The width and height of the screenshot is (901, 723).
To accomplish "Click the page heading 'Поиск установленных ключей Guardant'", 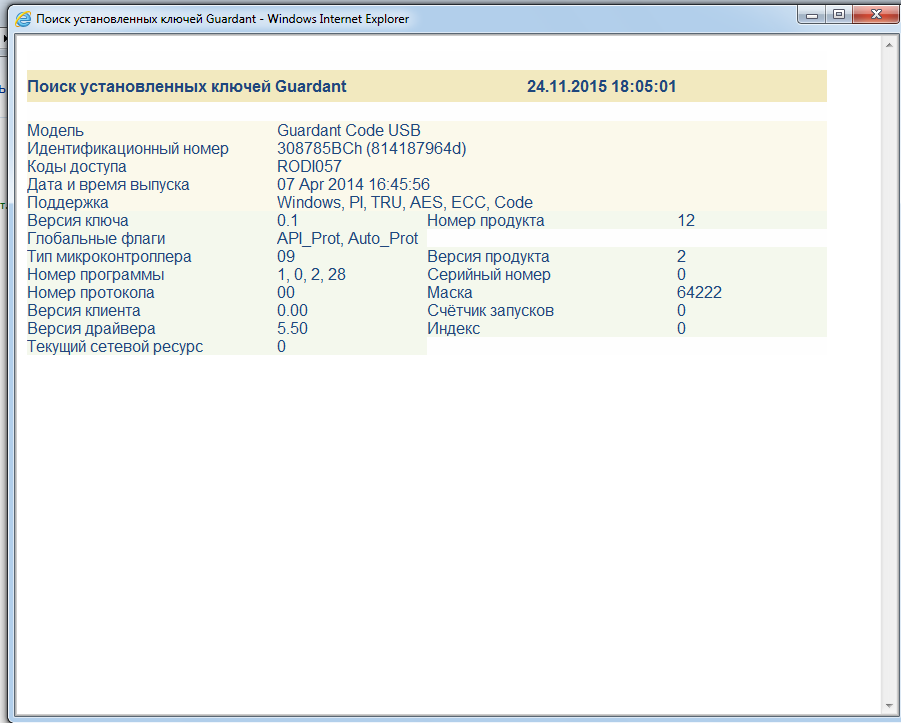I will (187, 87).
